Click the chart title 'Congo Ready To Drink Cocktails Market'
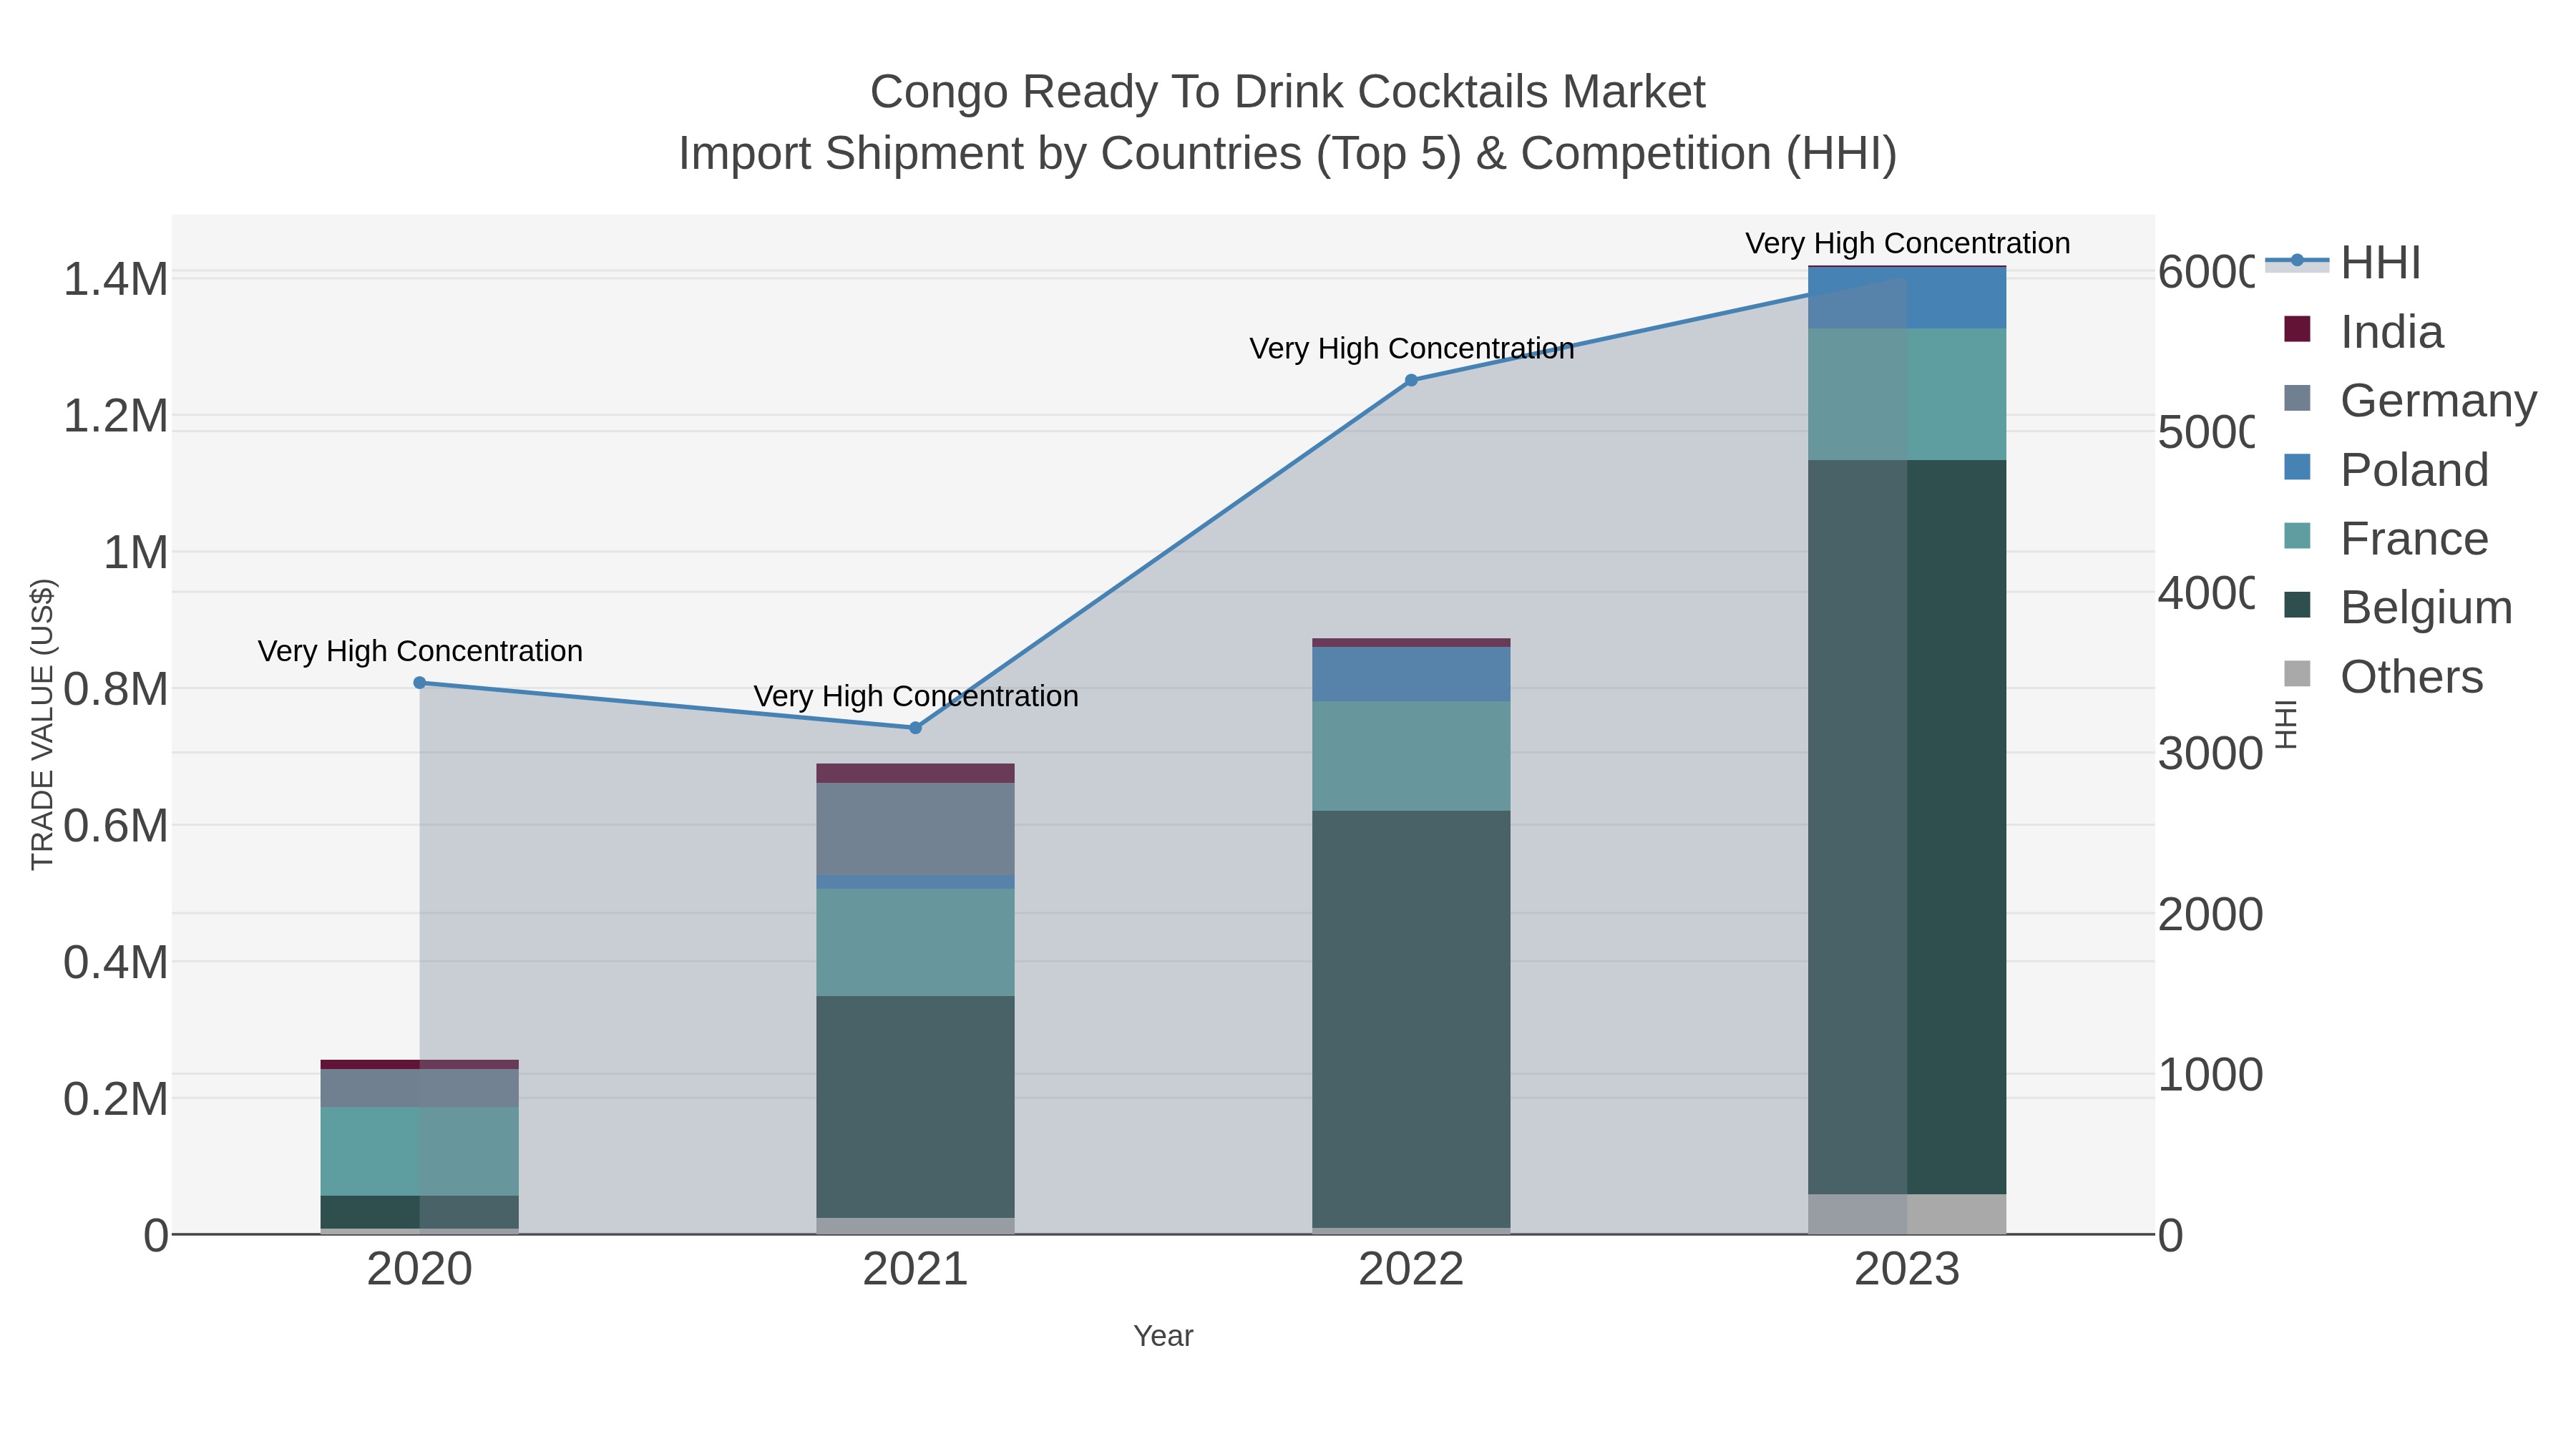 1288,92
